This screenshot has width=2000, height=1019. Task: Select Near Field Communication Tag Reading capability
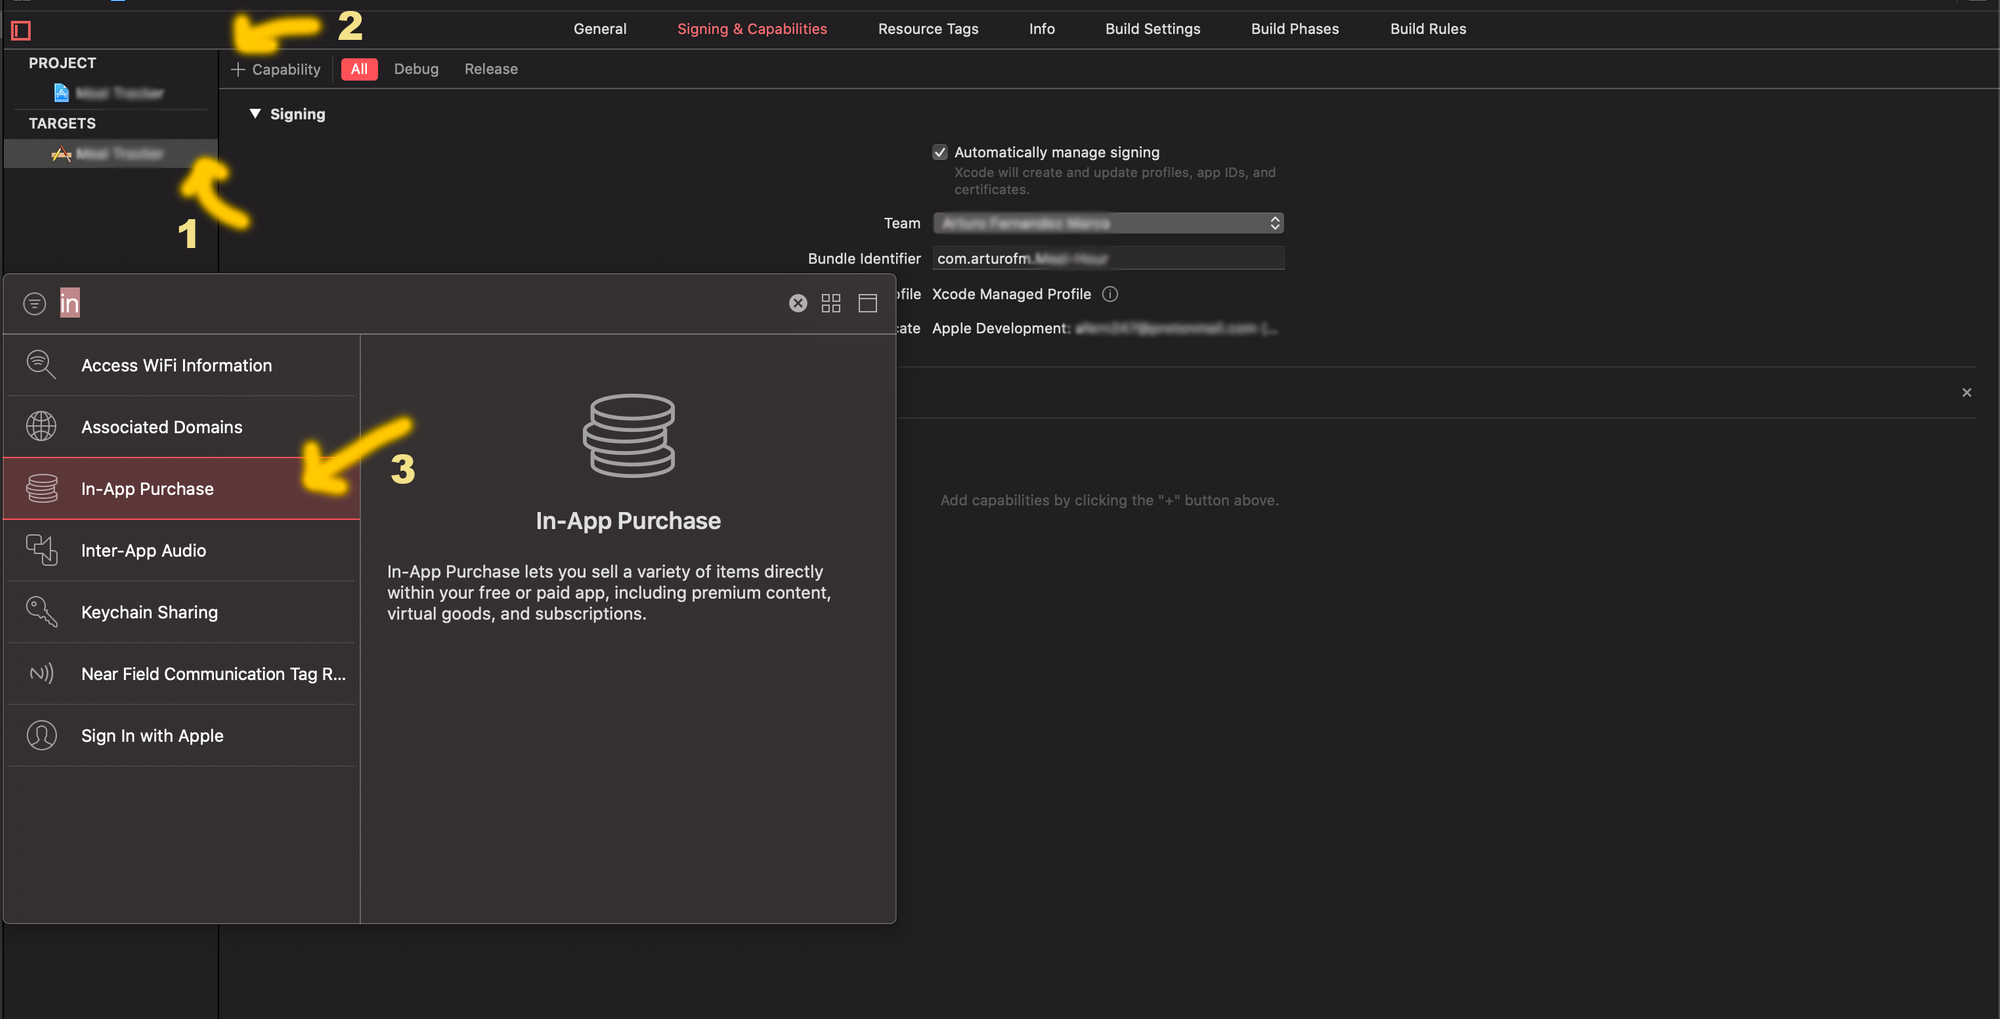pyautogui.click(x=181, y=674)
